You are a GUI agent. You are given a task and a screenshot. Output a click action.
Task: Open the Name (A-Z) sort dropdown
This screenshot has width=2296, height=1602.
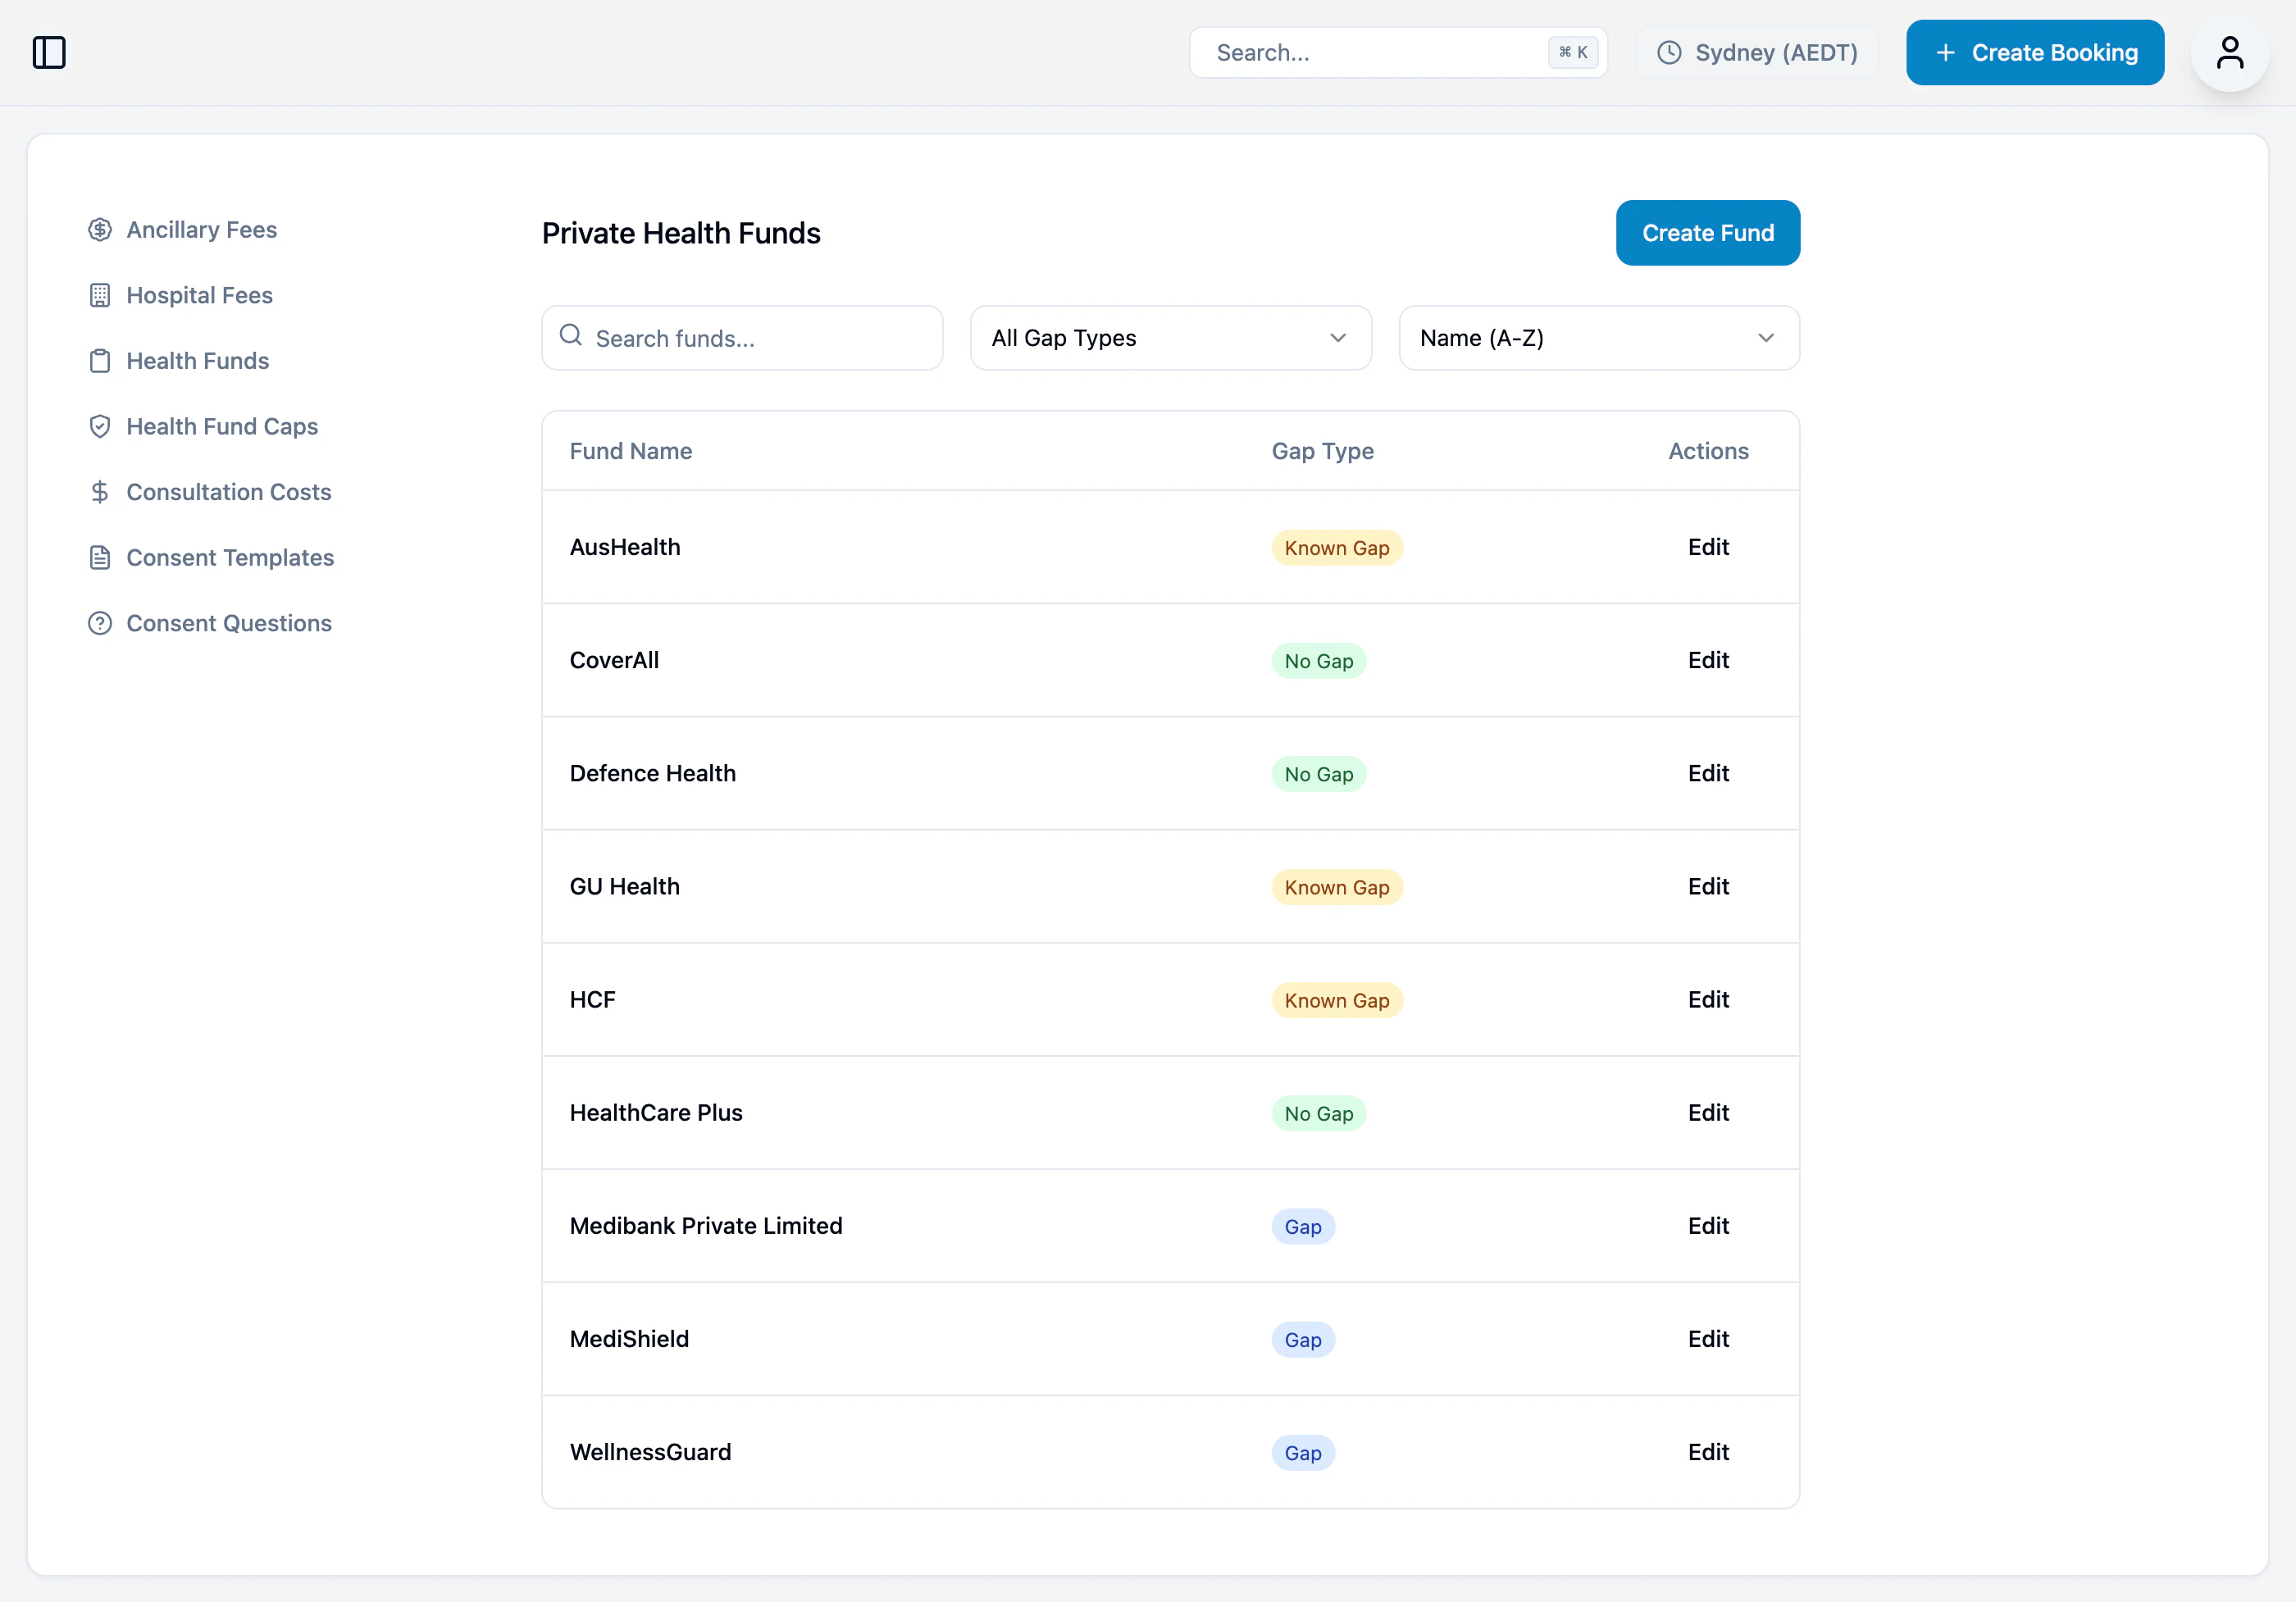coord(1598,338)
